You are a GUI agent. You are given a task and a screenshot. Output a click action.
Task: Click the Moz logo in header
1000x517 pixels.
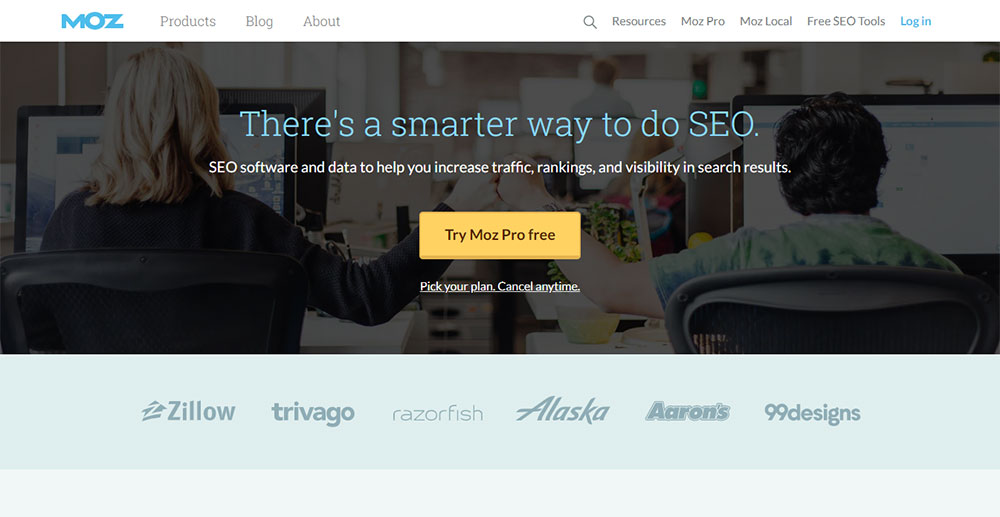tap(92, 21)
